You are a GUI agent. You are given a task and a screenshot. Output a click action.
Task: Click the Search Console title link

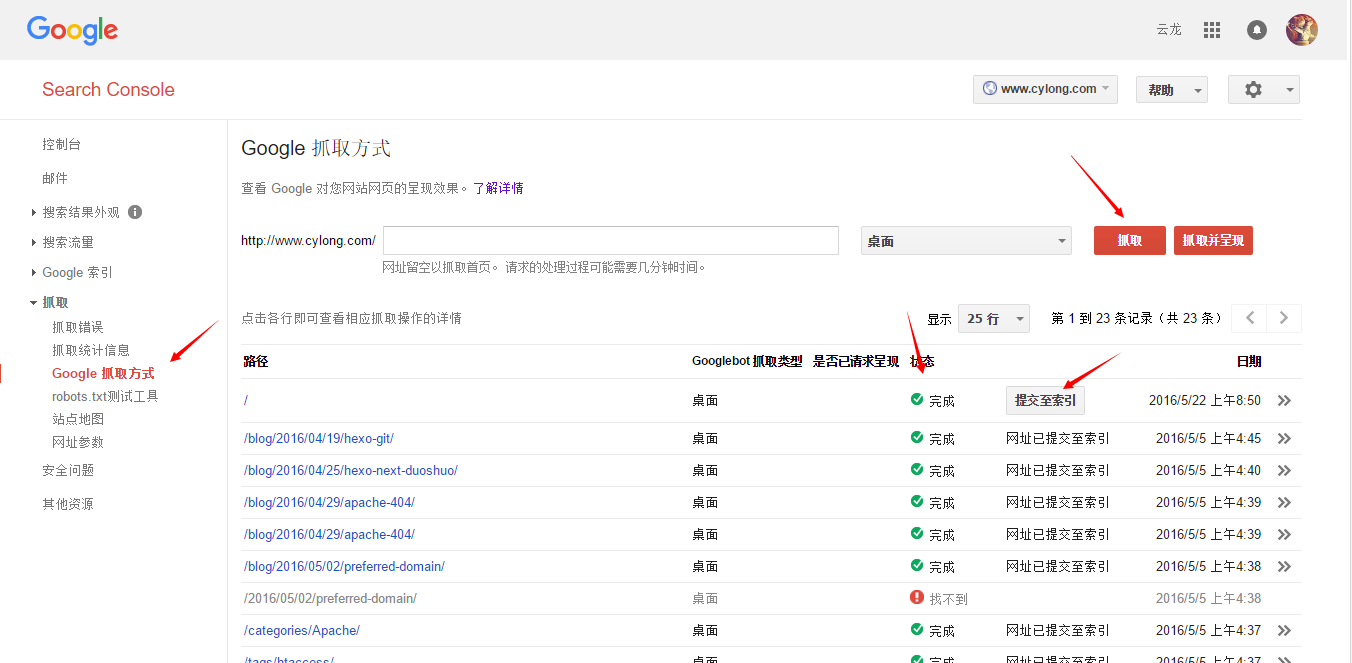click(x=108, y=89)
